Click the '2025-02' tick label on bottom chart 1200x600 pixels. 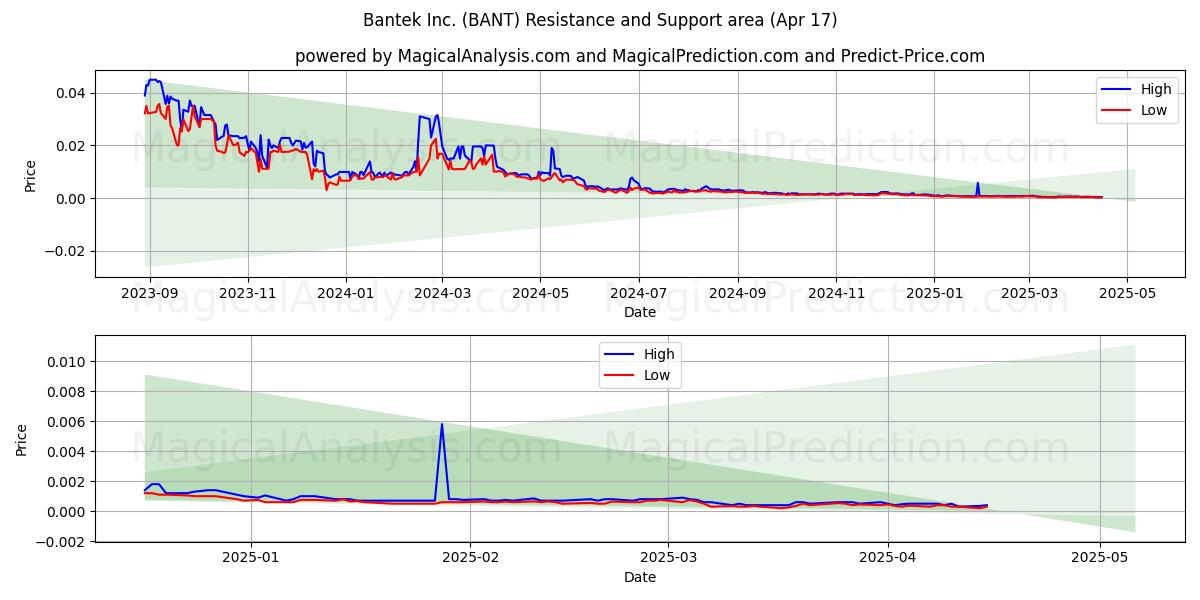point(470,558)
